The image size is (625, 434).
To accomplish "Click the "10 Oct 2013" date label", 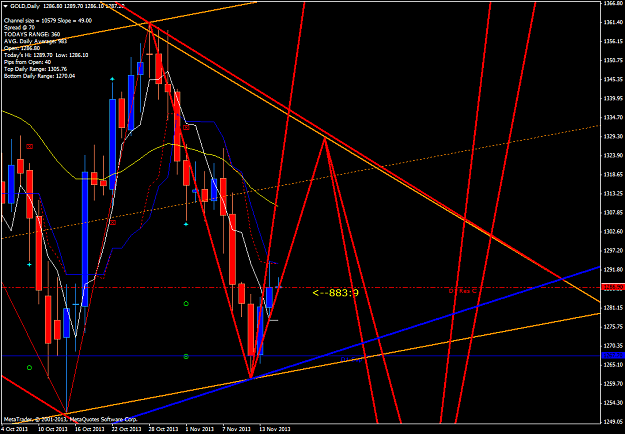I will 51,430.
